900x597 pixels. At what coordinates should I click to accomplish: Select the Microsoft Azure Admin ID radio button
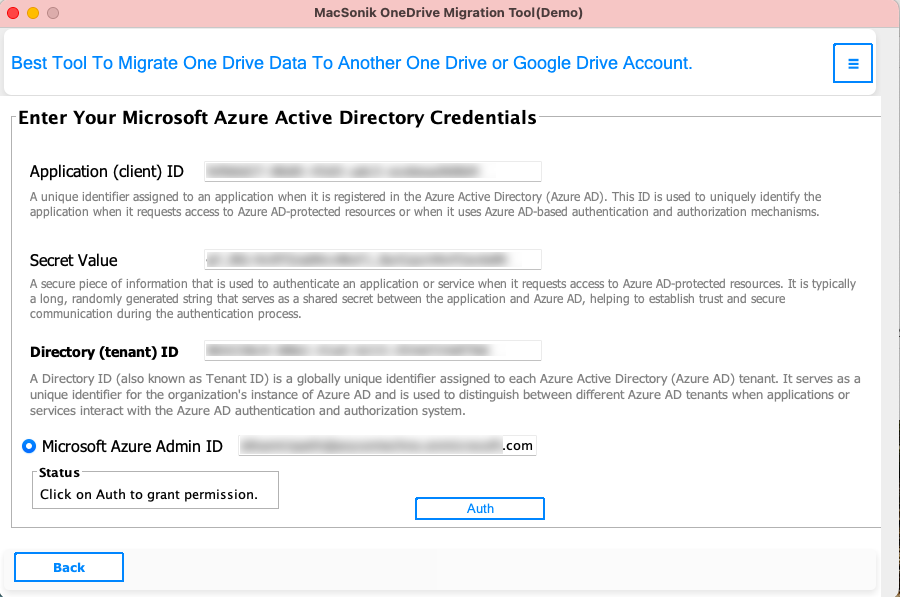(x=29, y=446)
